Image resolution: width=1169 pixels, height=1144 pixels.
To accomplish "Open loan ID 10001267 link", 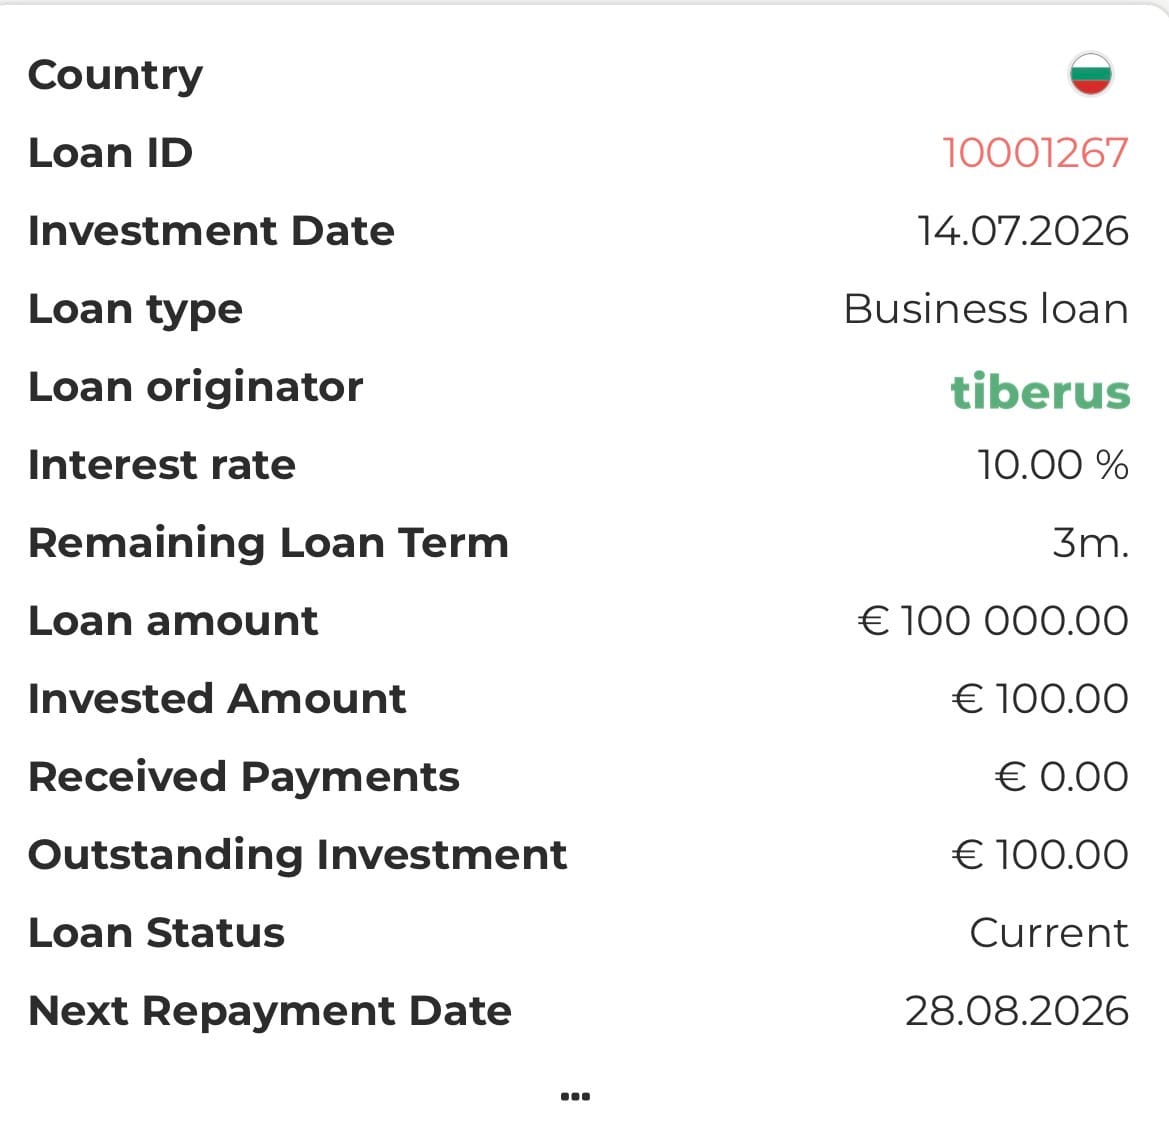I will 1035,153.
